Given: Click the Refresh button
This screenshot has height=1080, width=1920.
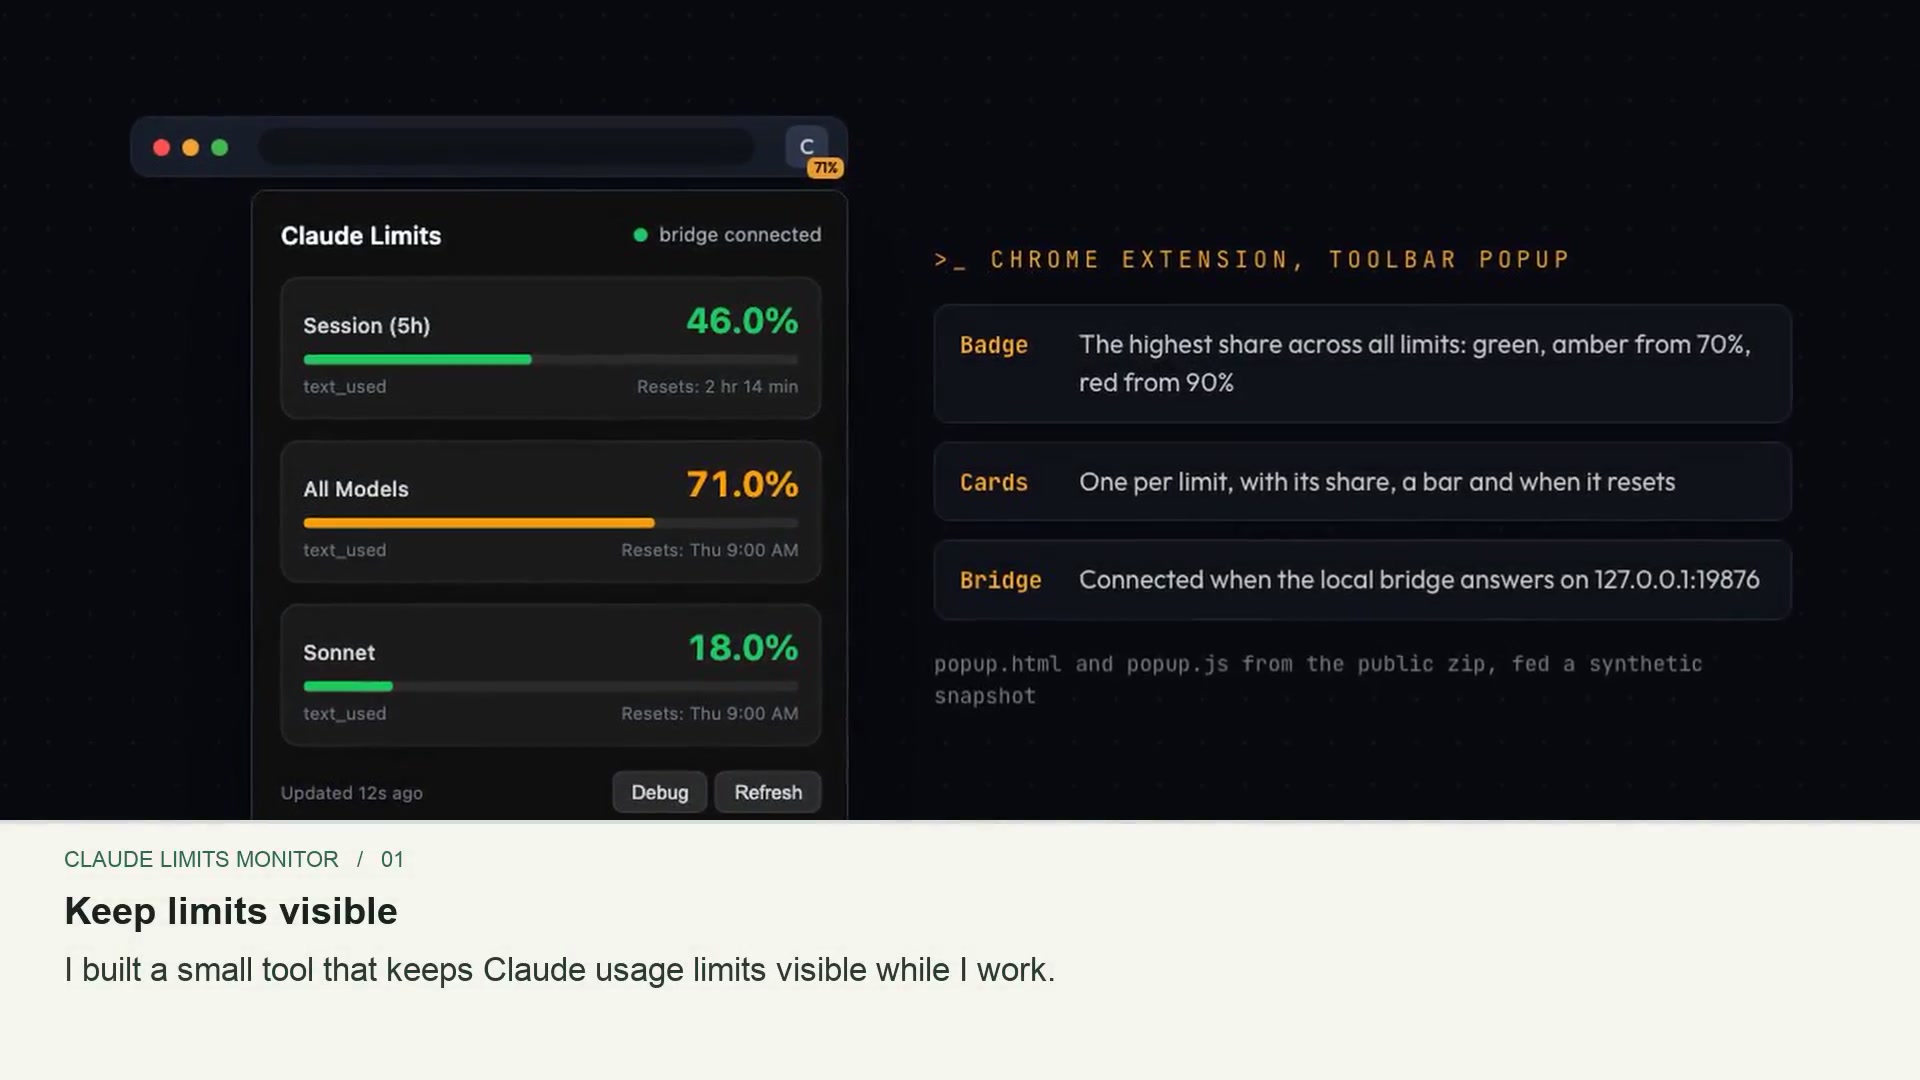Looking at the screenshot, I should pyautogui.click(x=768, y=792).
